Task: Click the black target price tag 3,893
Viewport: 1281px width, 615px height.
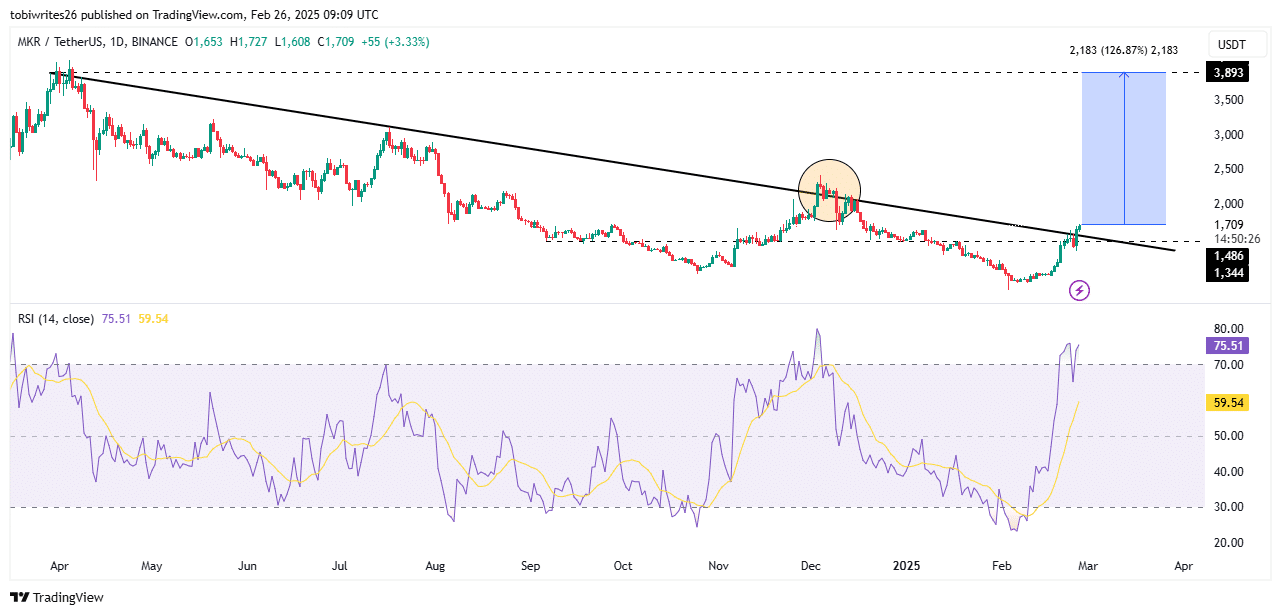Action: click(x=1225, y=72)
